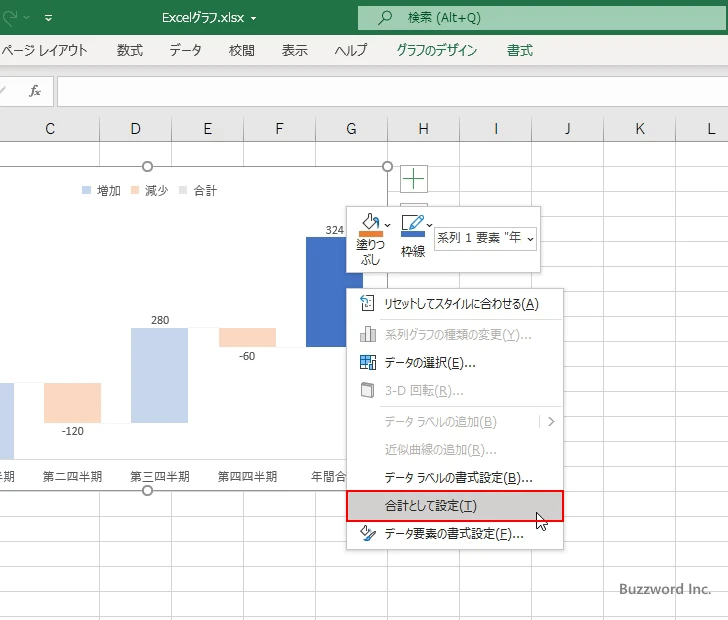
Task: Click the format data point paint icon
Action: (x=368, y=533)
